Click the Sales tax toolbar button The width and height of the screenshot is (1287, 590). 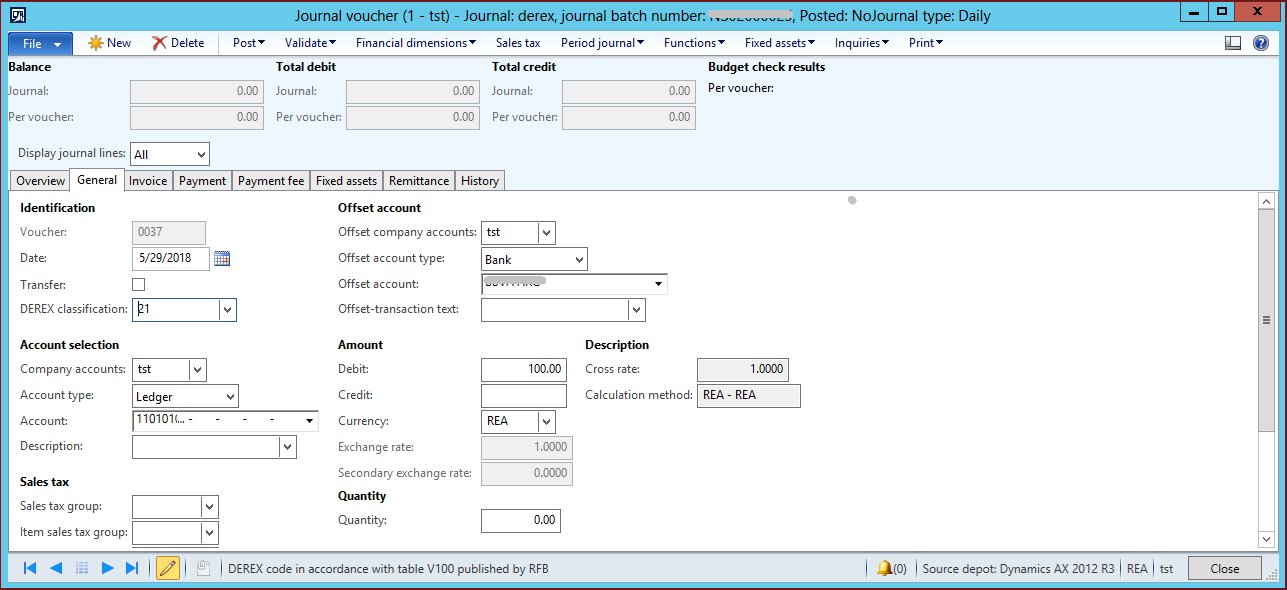(518, 43)
